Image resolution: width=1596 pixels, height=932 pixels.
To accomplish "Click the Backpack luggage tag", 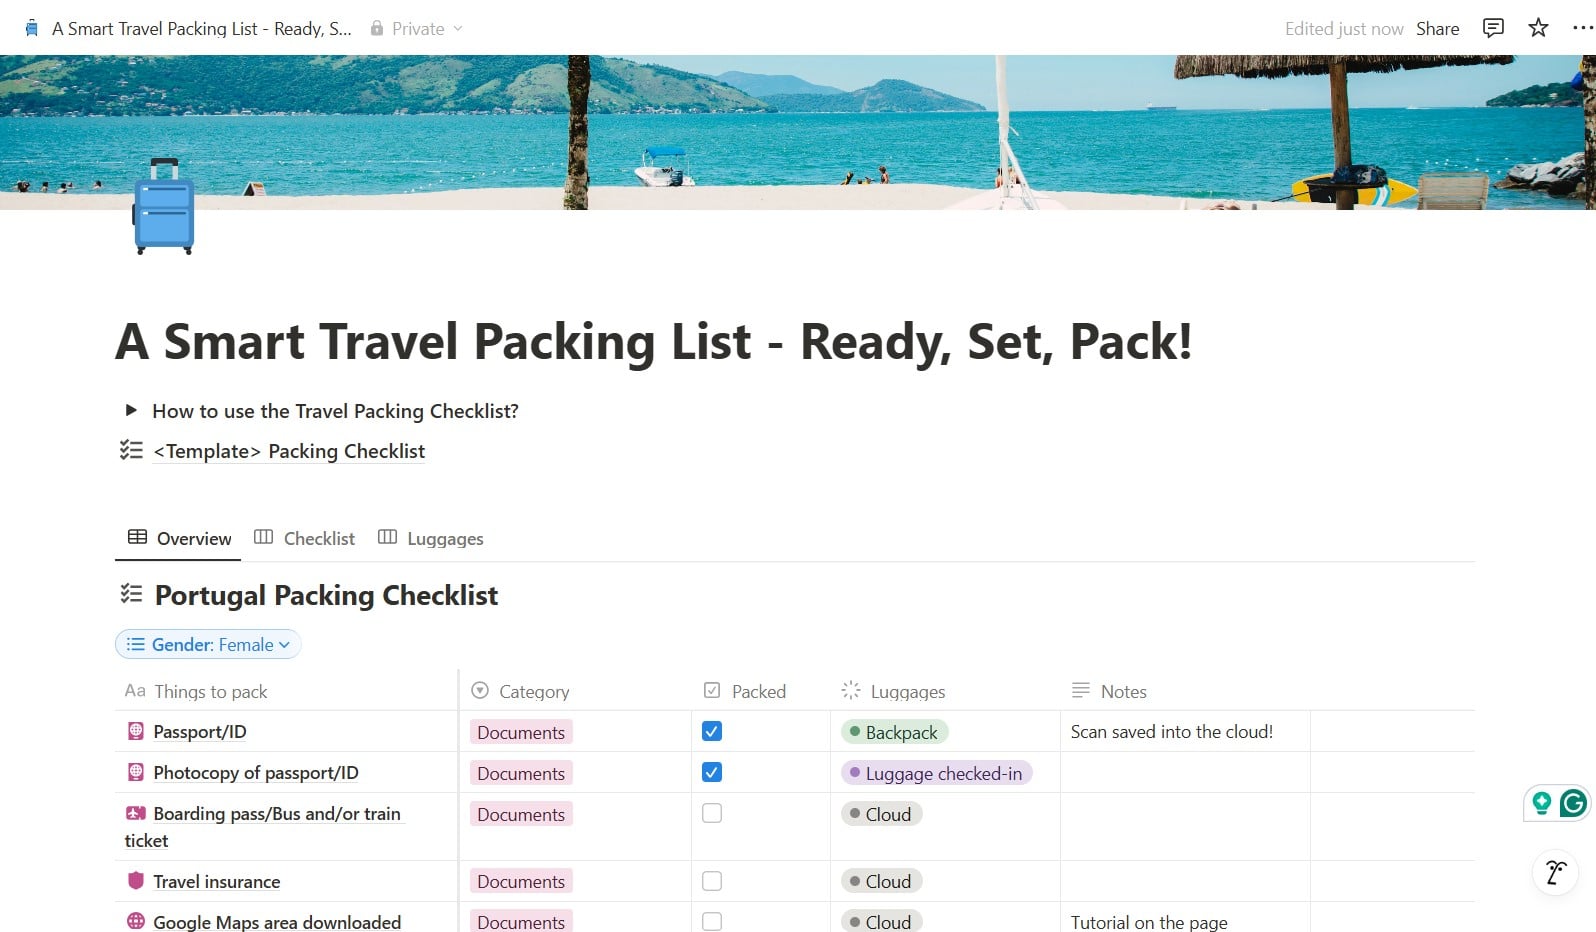I will click(x=894, y=732).
